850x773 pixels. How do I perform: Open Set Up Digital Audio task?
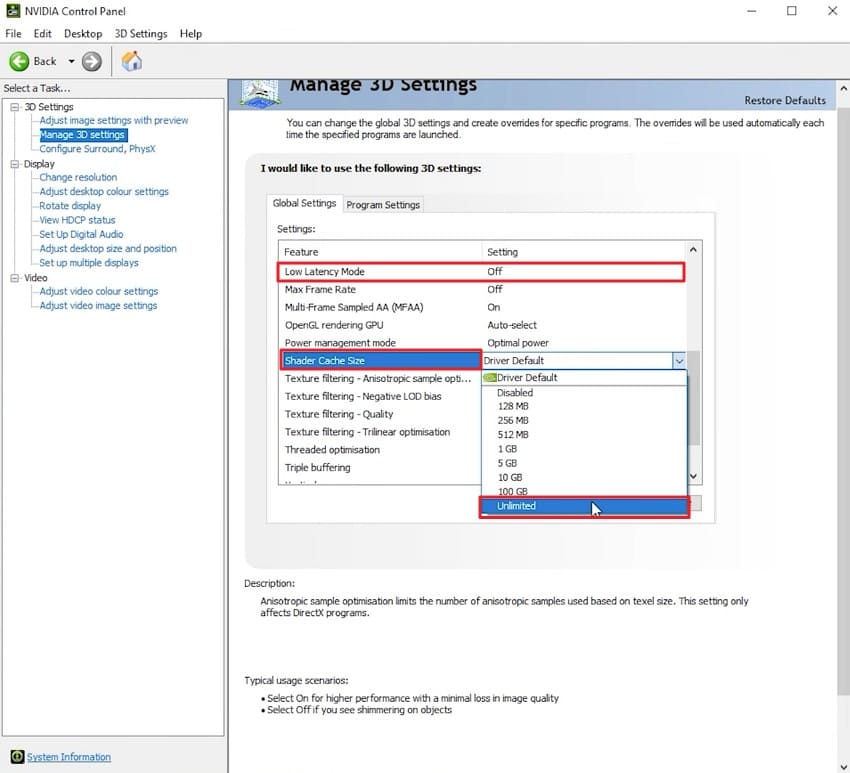coord(81,234)
